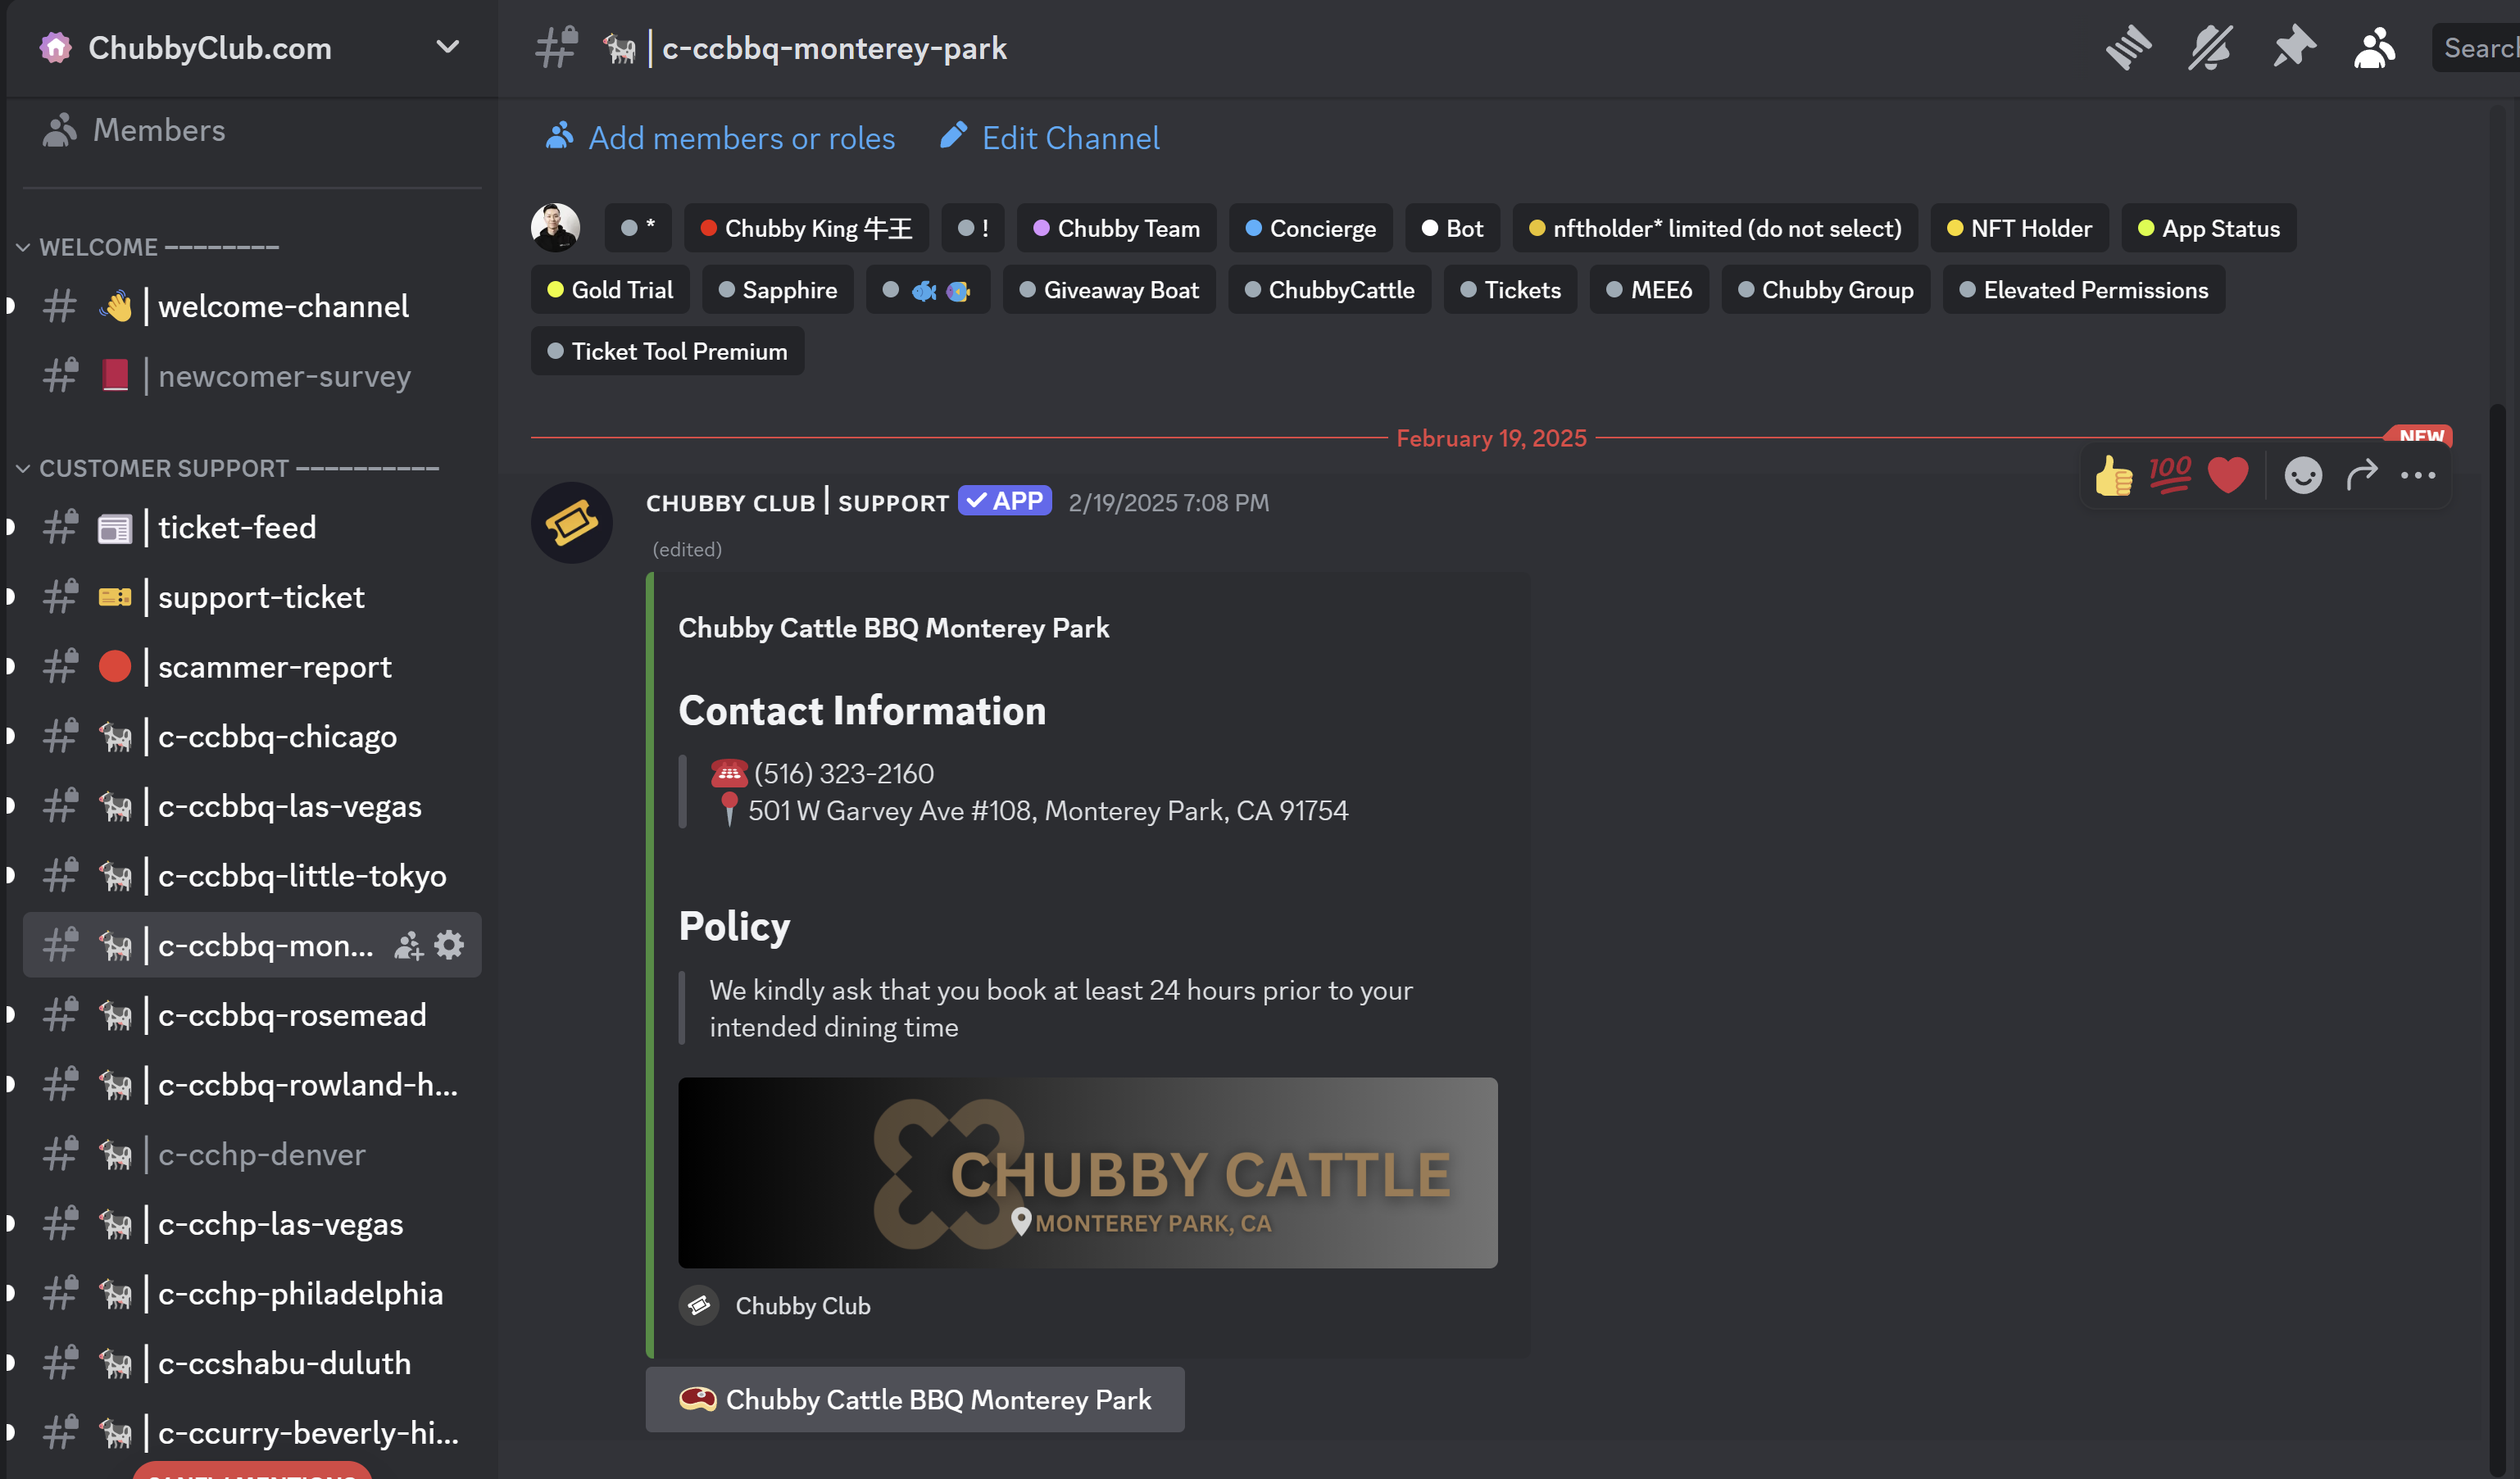Toggle the member list icon

coord(2375,47)
